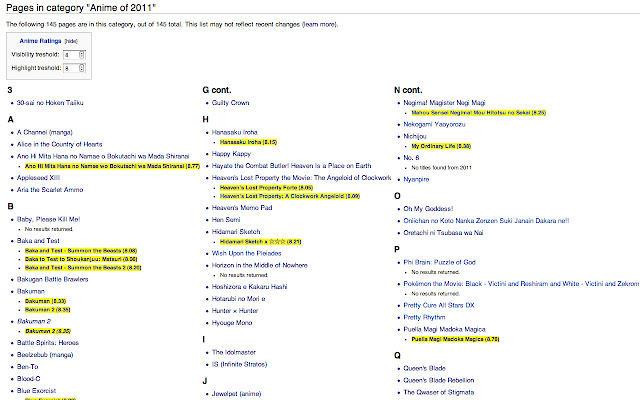Open The Idolmaster page link

[233, 352]
